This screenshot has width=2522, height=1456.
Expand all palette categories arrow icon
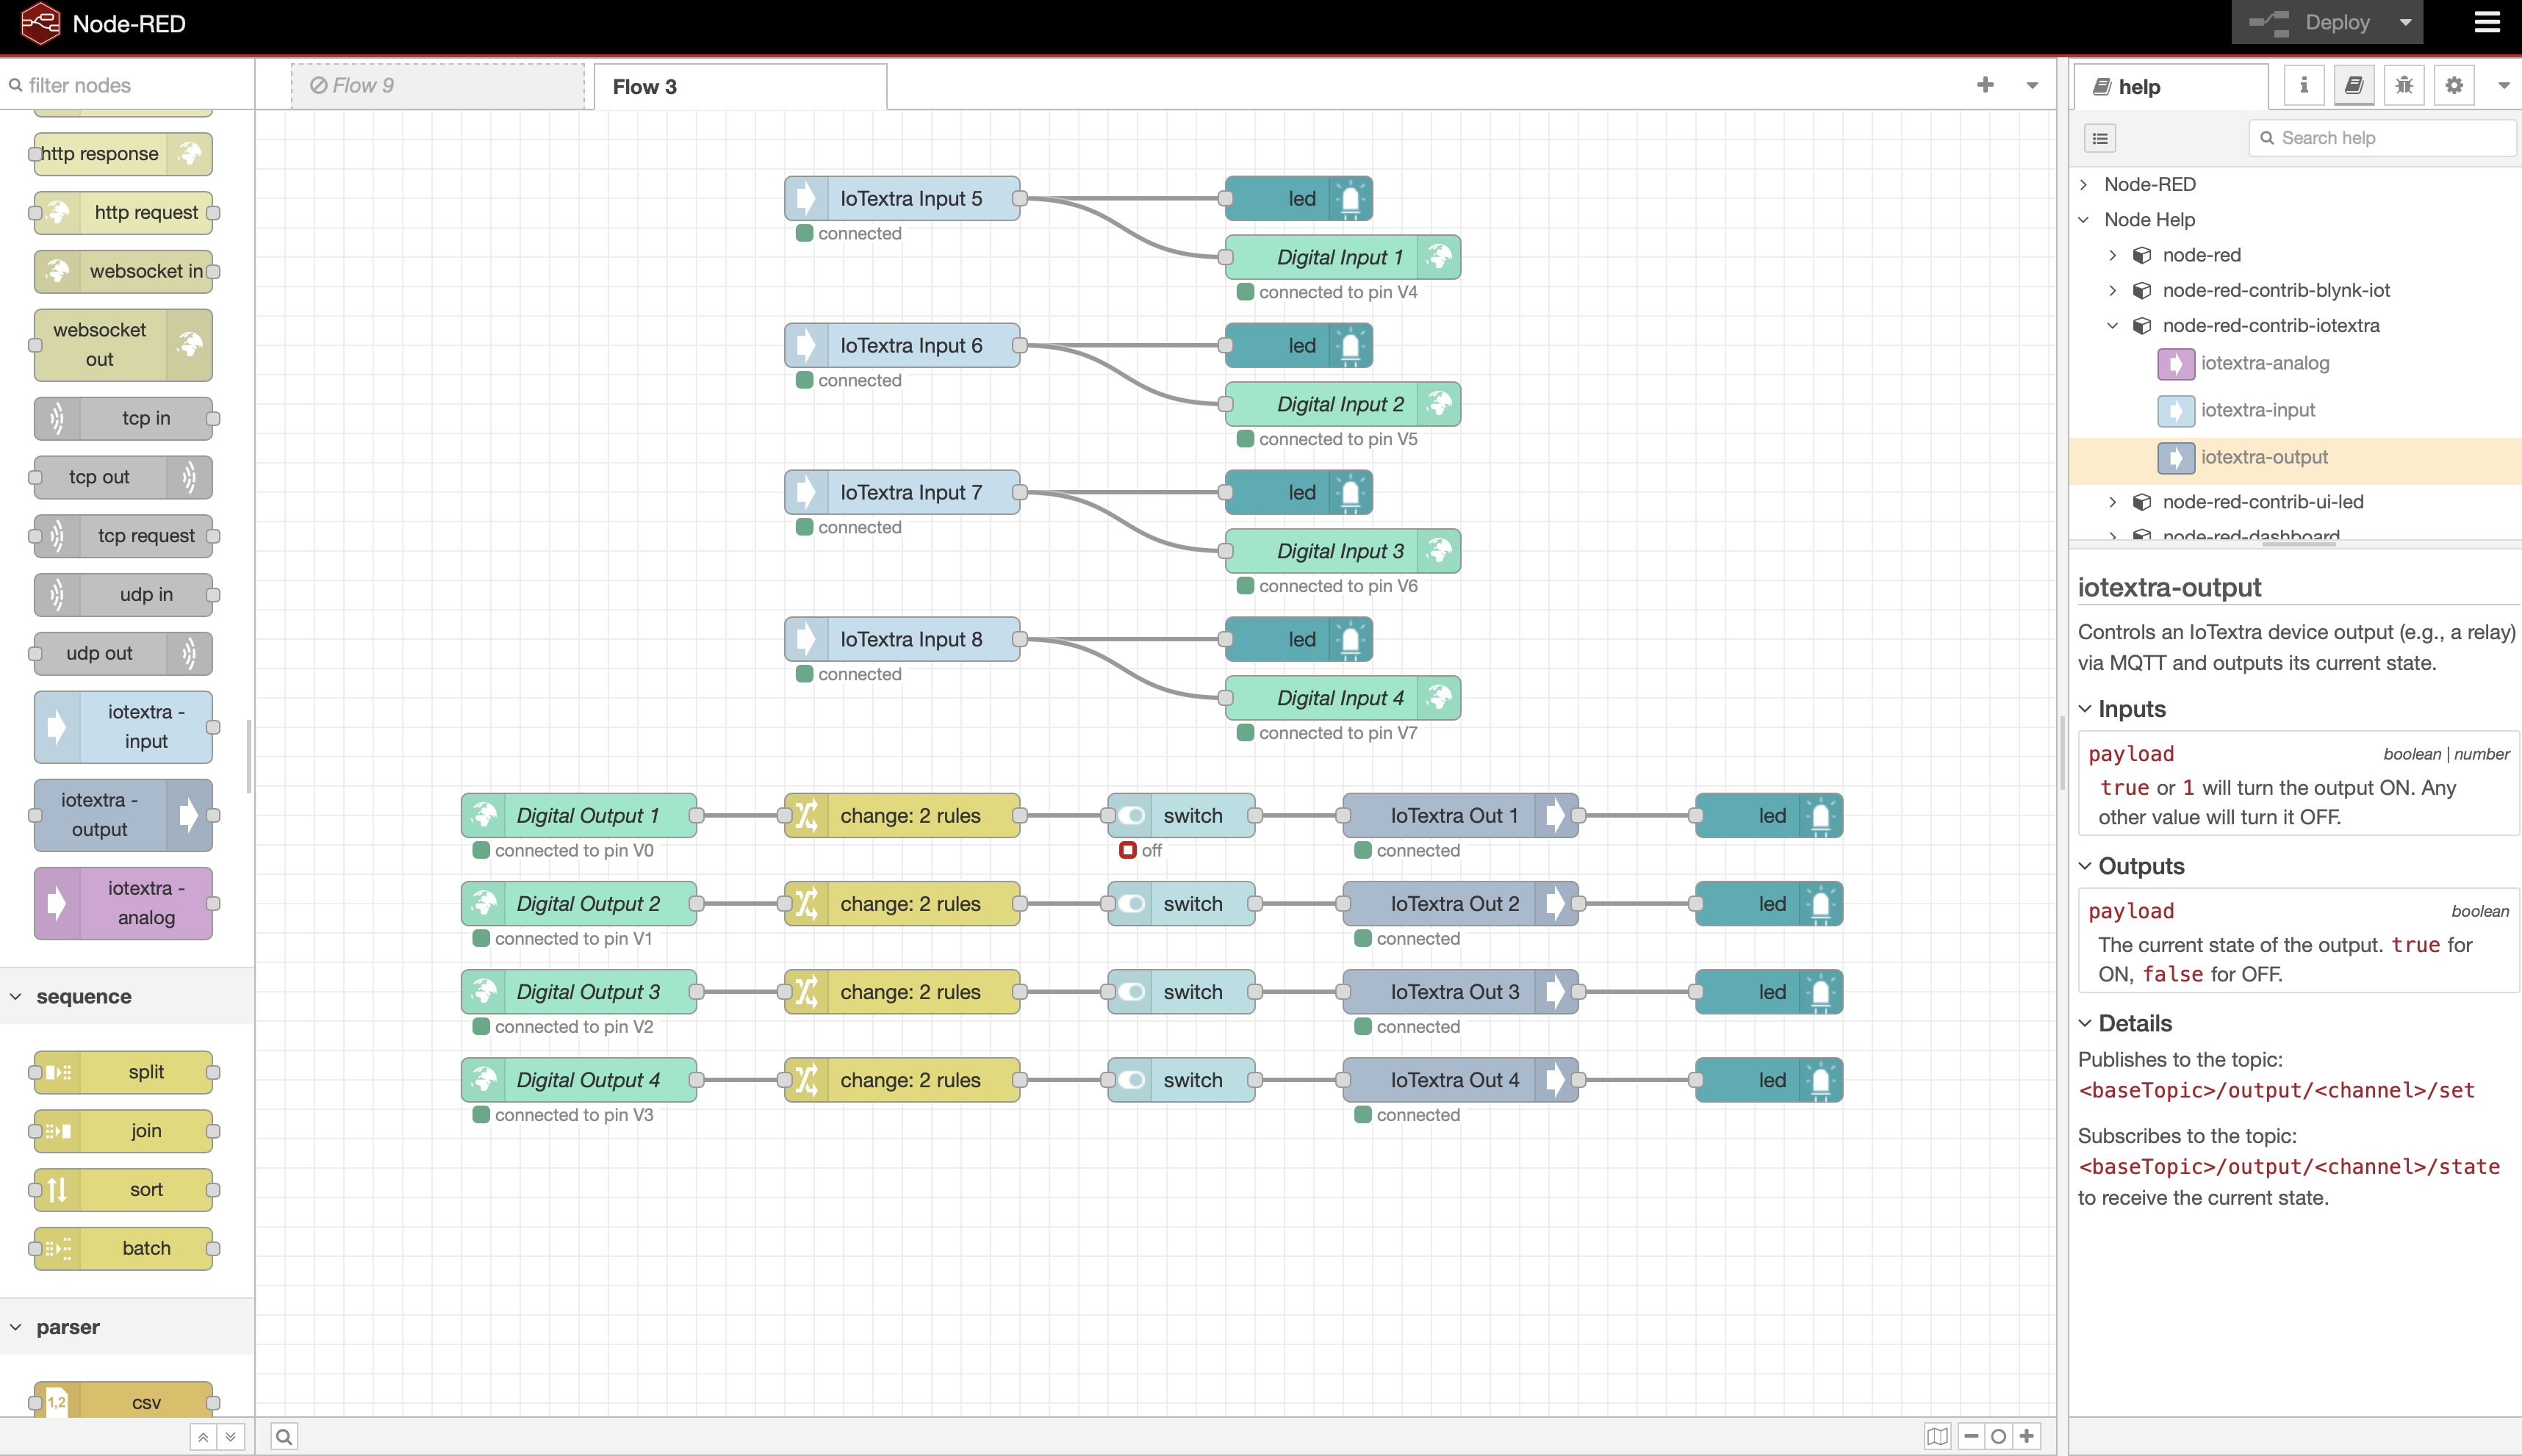click(x=230, y=1437)
